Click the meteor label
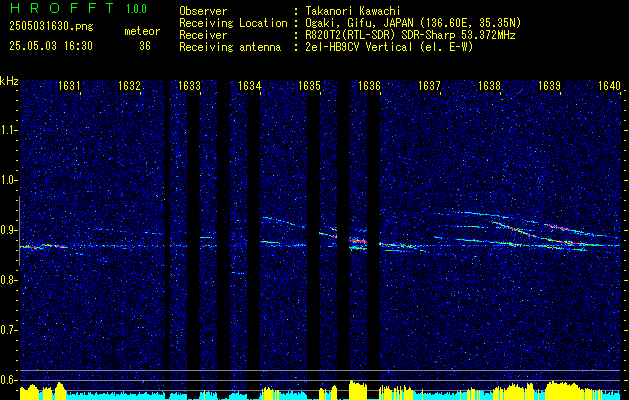 pyautogui.click(x=142, y=31)
